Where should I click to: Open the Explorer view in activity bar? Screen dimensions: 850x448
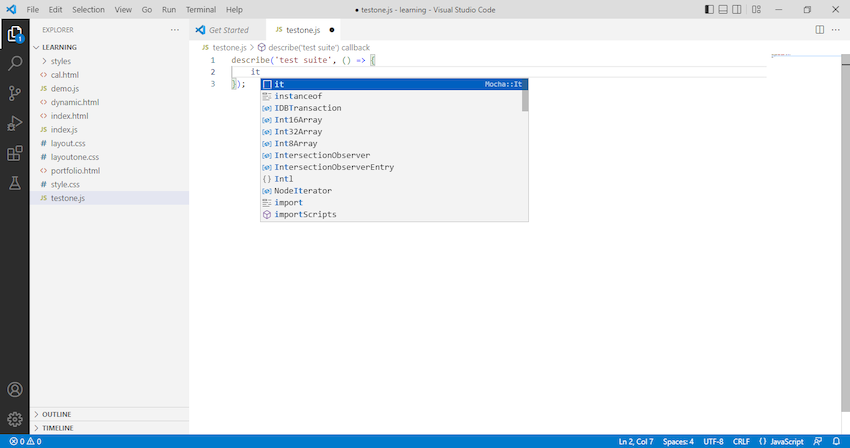tap(15, 34)
